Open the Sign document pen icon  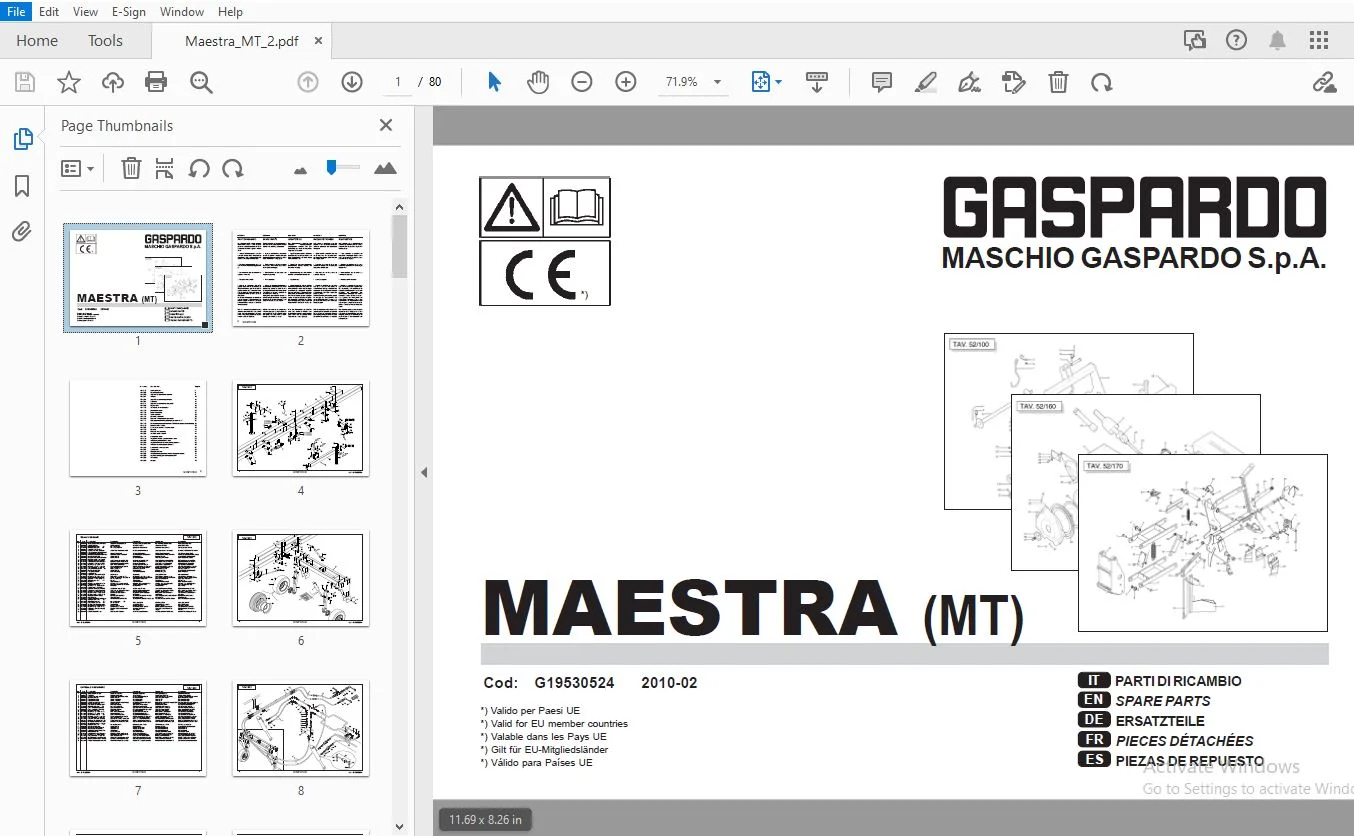coord(969,82)
